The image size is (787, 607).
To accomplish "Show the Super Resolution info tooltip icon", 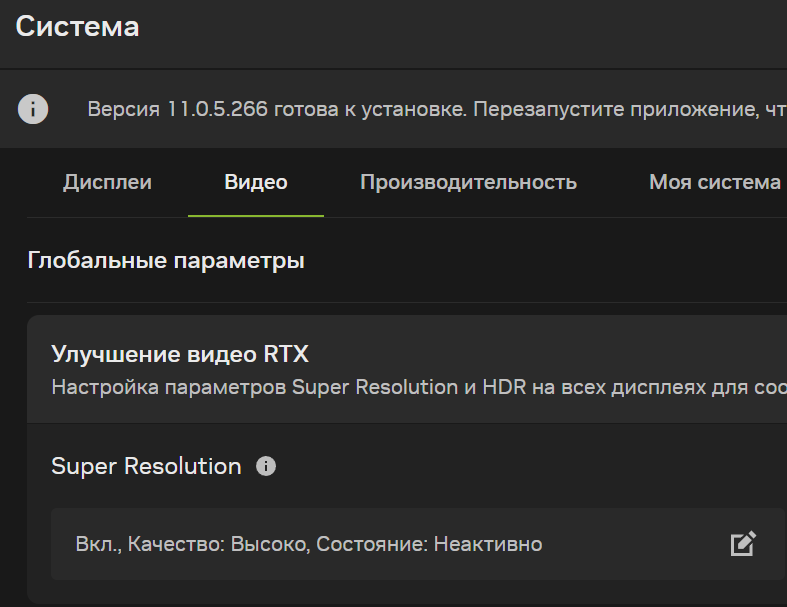I will click(266, 466).
